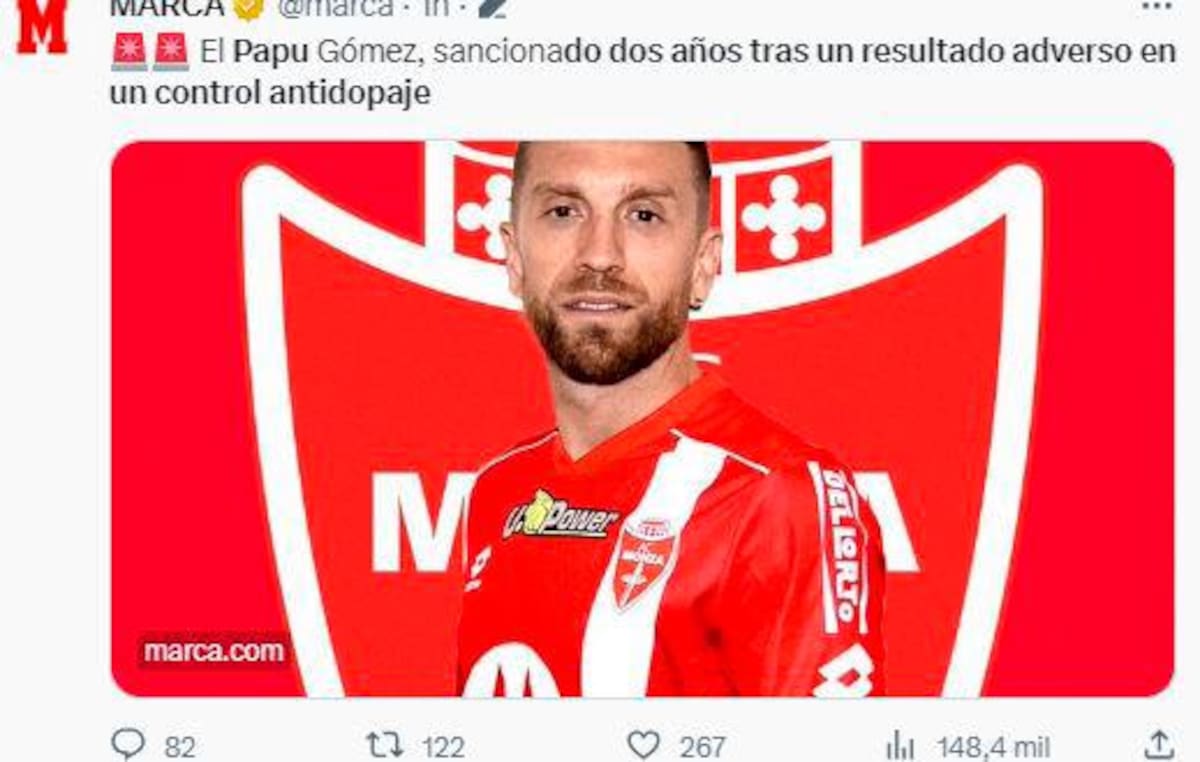Enlarge the Papu Gómez Monza photo

click(x=642, y=419)
